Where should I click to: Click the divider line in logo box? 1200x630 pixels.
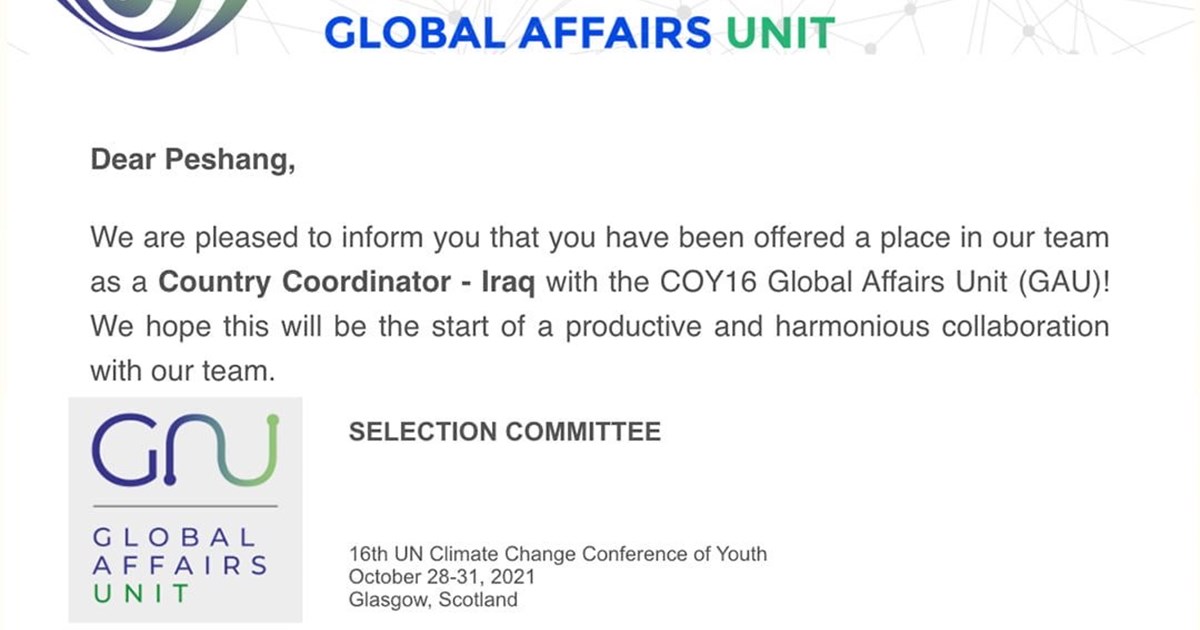click(x=185, y=506)
